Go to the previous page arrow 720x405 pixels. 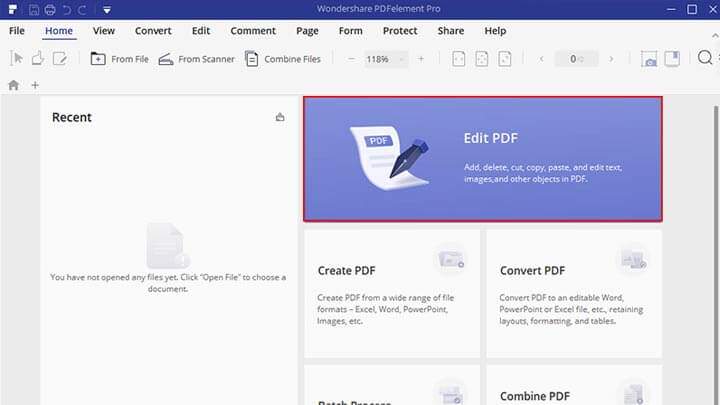tap(542, 59)
